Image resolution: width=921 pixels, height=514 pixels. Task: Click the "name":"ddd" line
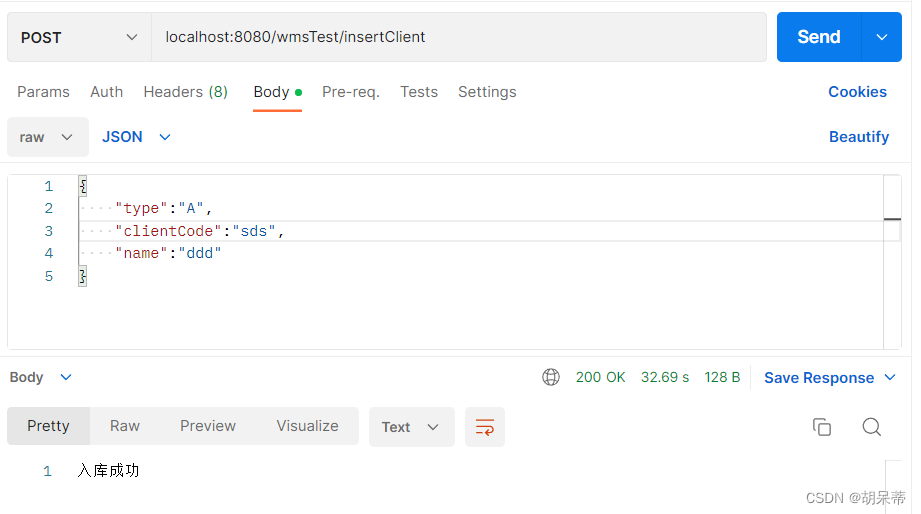(168, 253)
